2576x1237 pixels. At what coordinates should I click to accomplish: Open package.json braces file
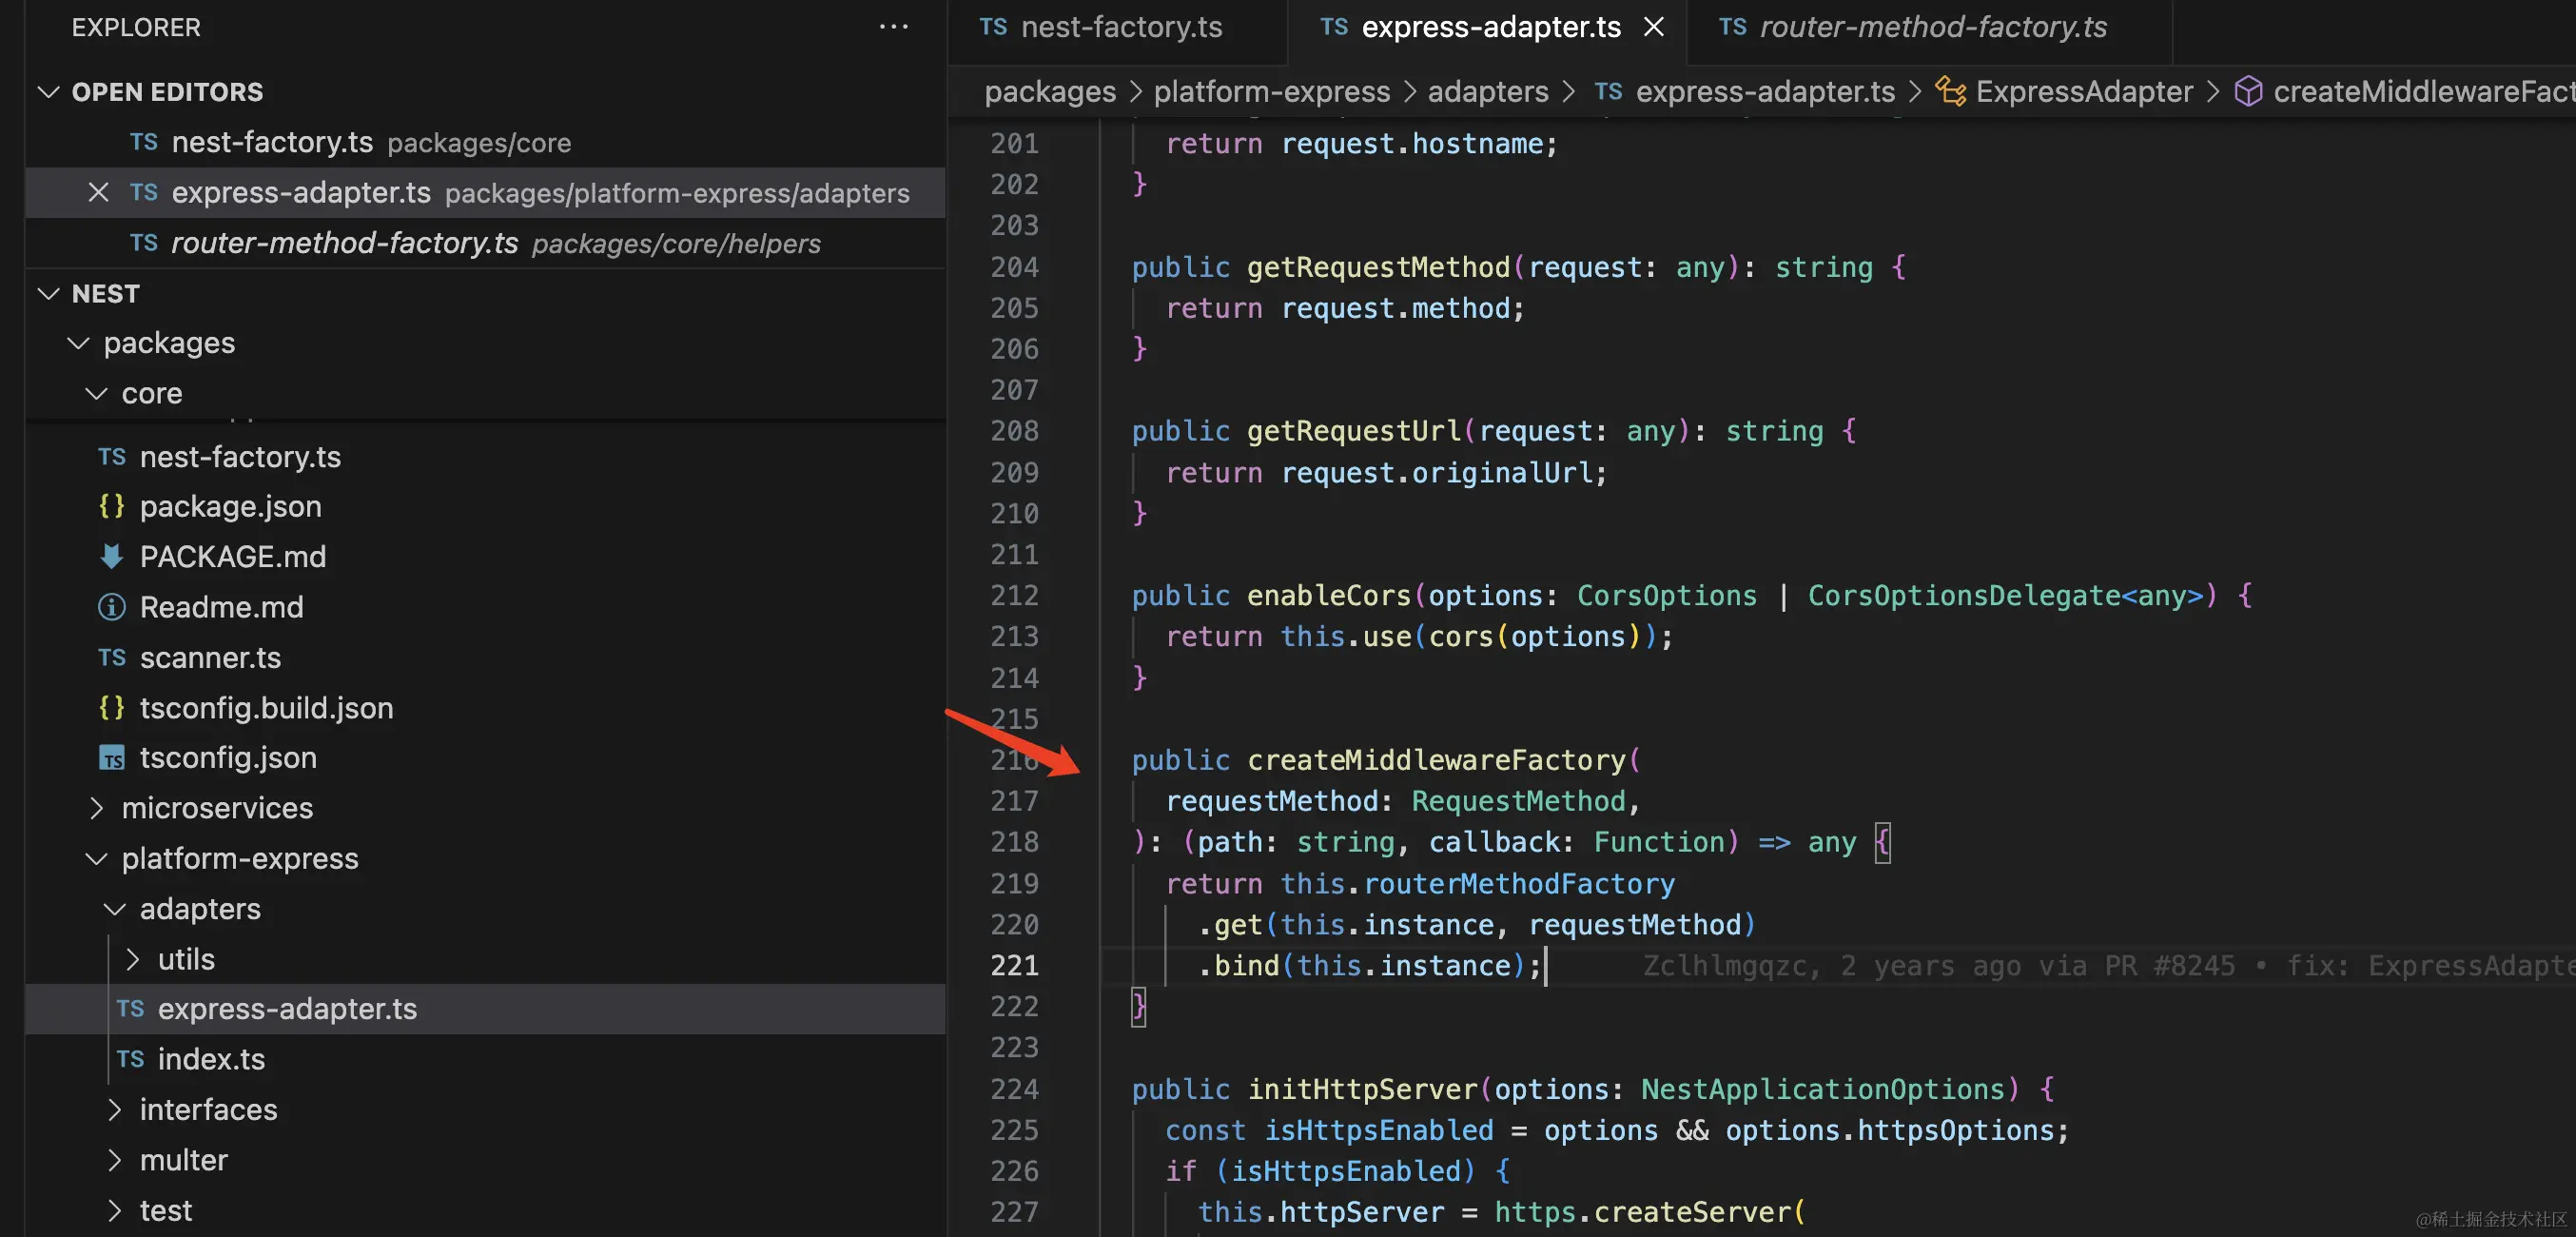tap(230, 506)
